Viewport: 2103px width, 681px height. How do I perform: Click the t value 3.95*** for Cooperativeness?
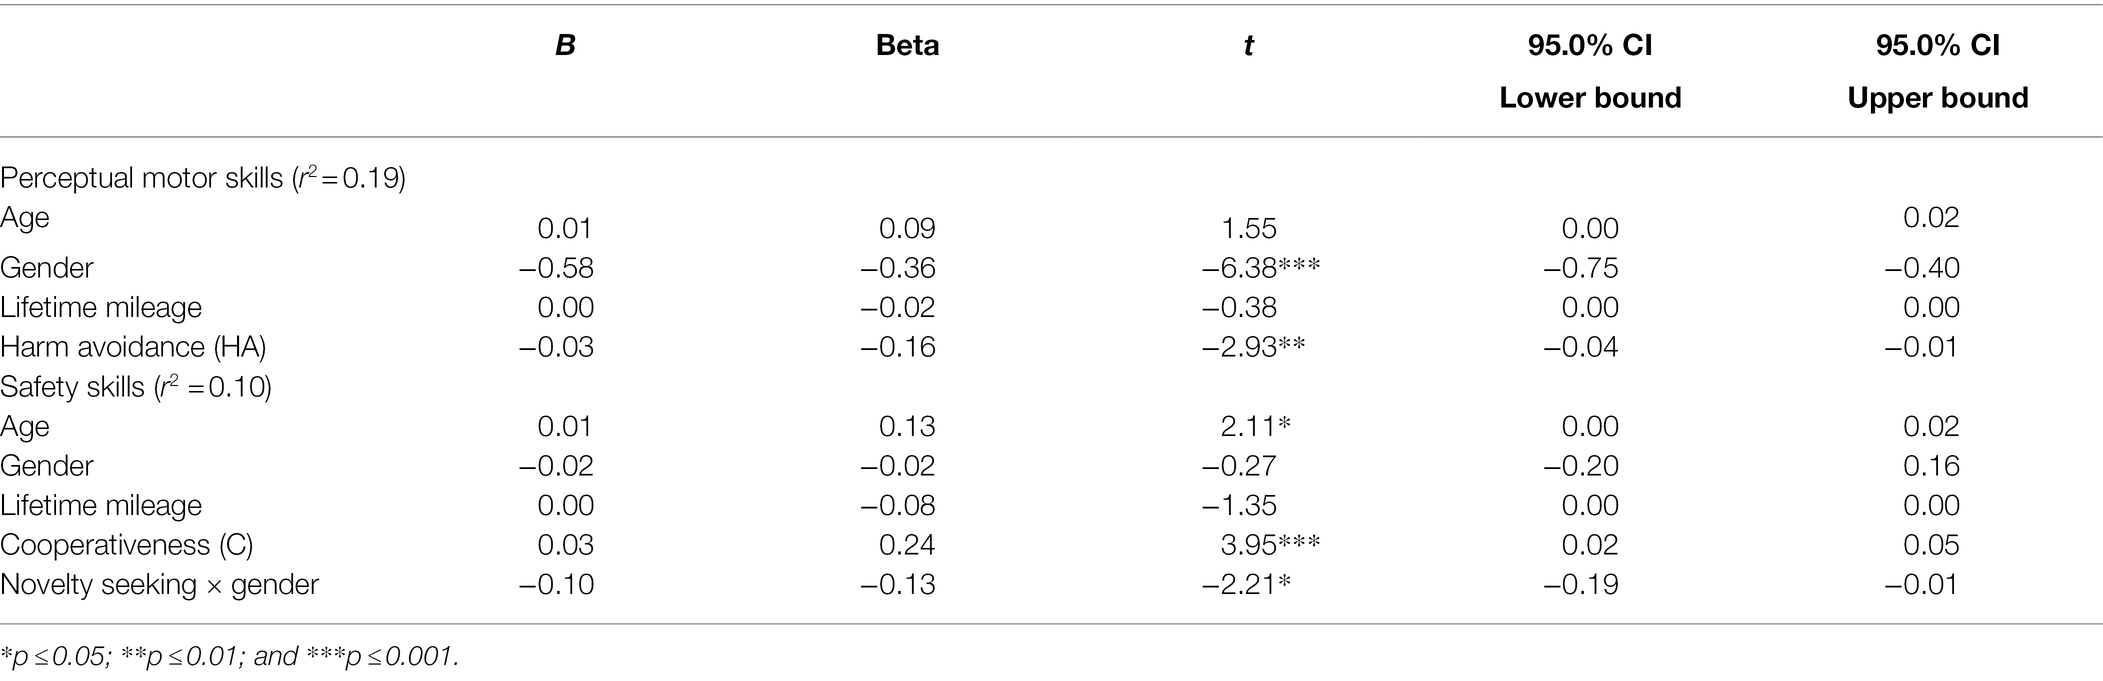pos(1270,545)
